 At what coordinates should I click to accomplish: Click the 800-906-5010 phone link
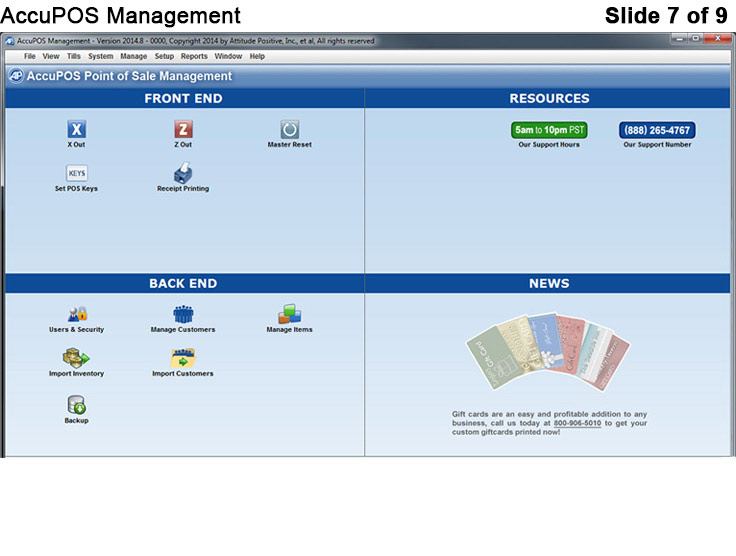click(577, 423)
